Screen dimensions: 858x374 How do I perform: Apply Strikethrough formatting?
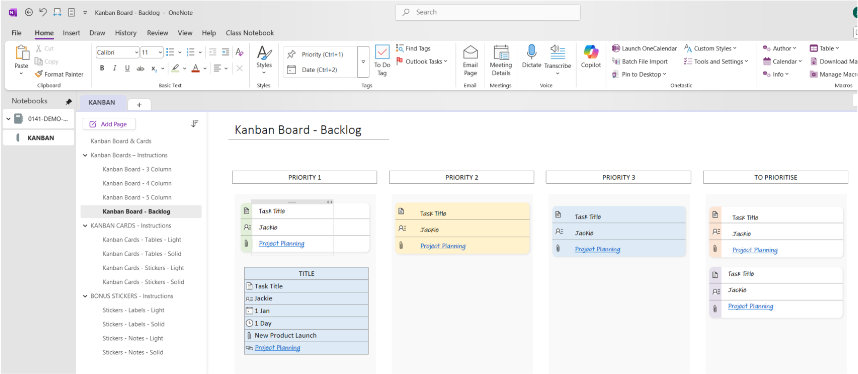[x=140, y=68]
